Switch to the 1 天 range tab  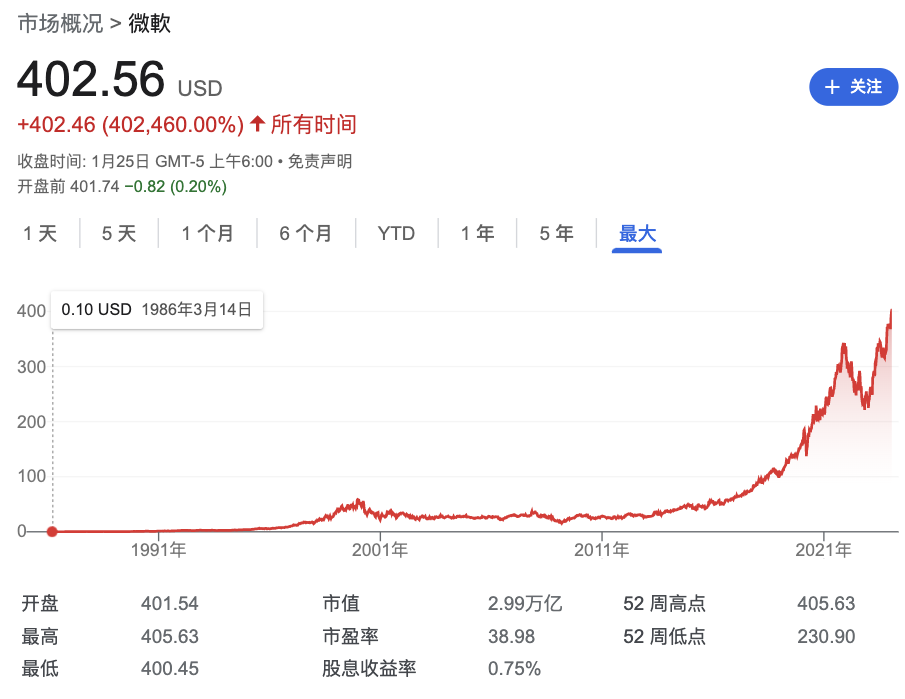(40, 233)
